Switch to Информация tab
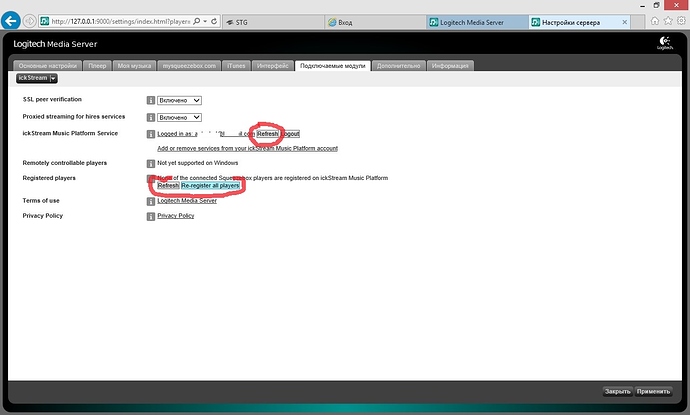This screenshot has height=415, width=690. point(450,66)
